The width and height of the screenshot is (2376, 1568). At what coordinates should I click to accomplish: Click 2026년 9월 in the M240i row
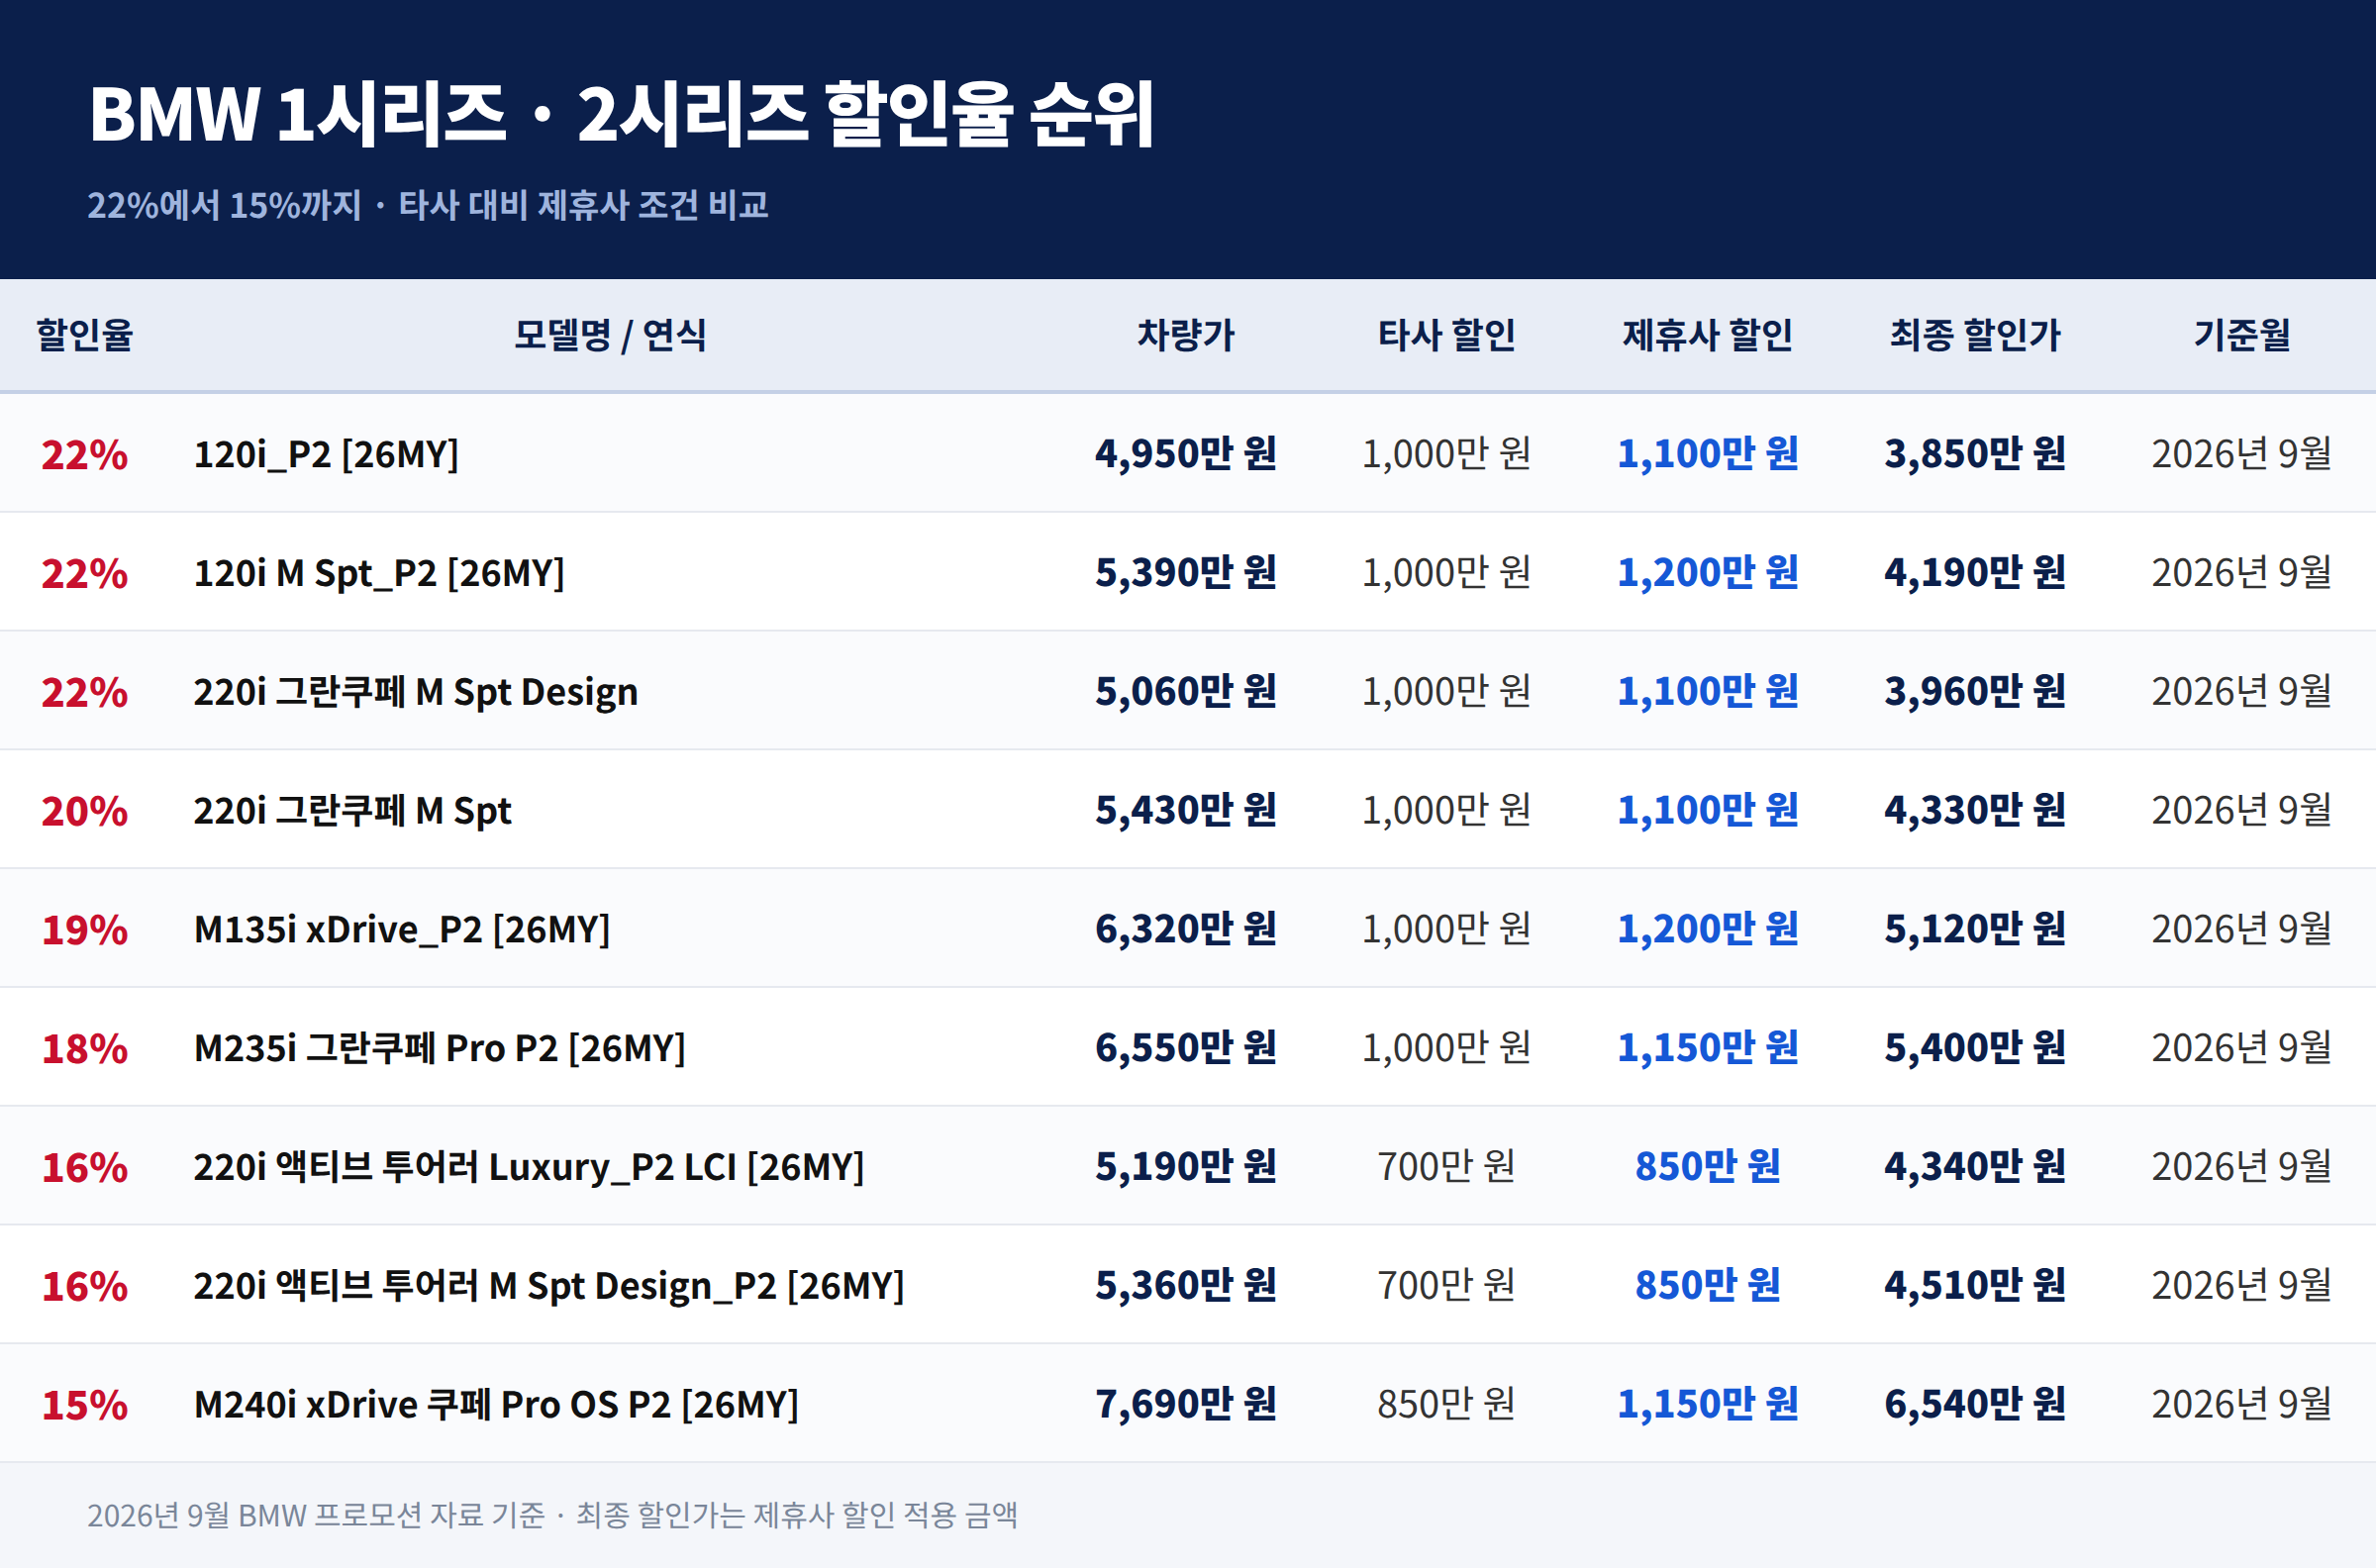click(x=2242, y=1405)
